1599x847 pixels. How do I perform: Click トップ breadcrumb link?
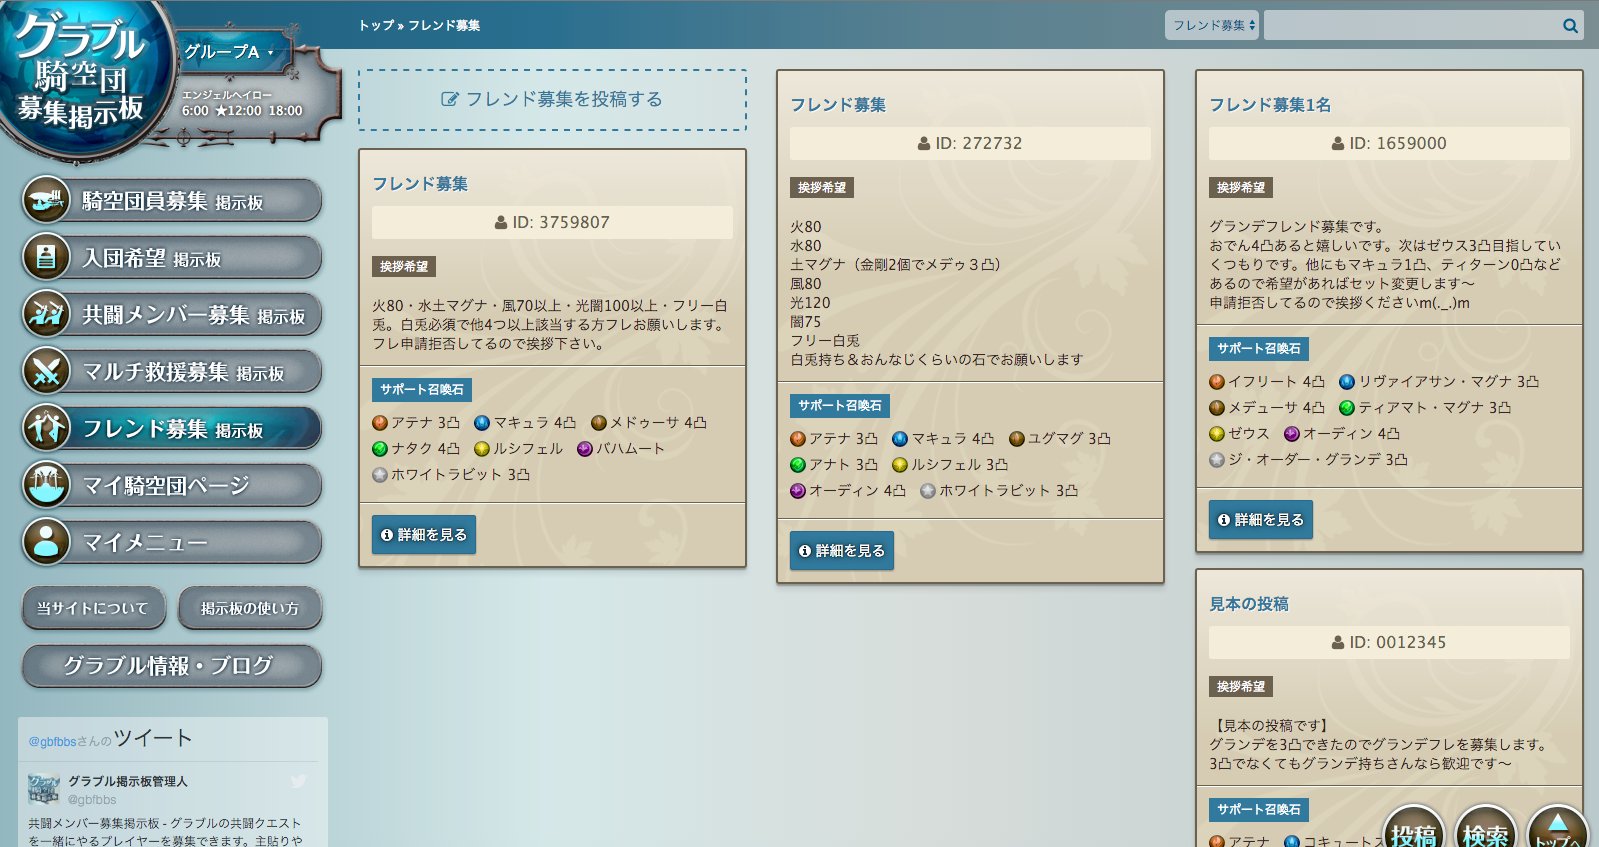(376, 25)
